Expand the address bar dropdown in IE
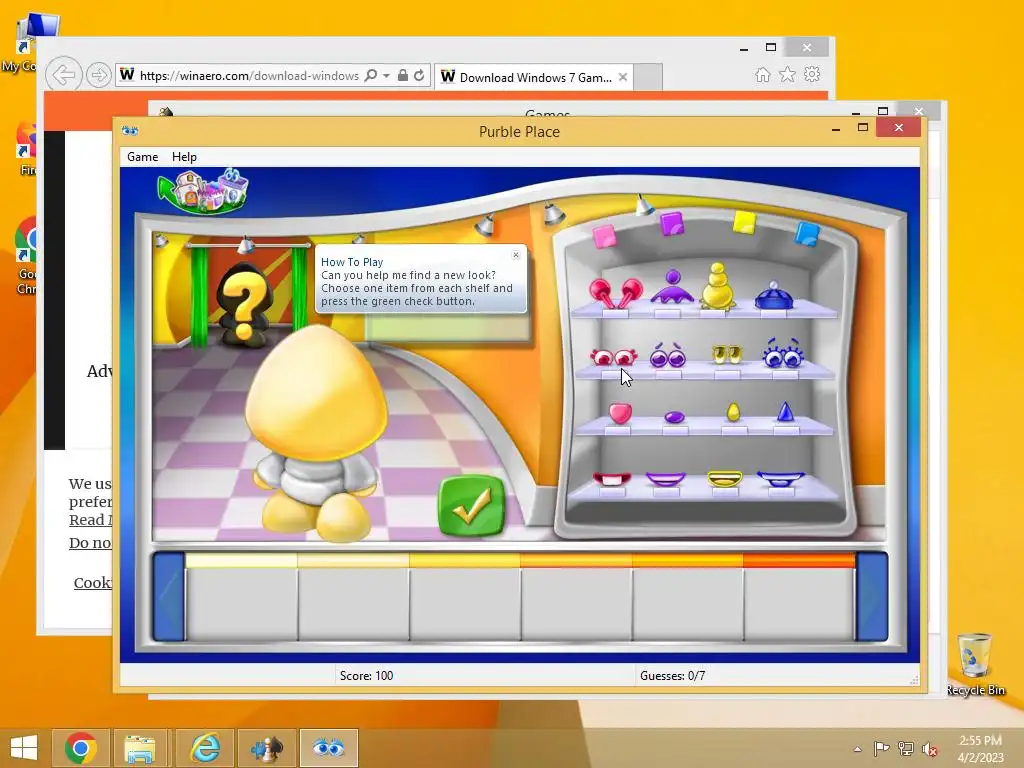 click(387, 76)
